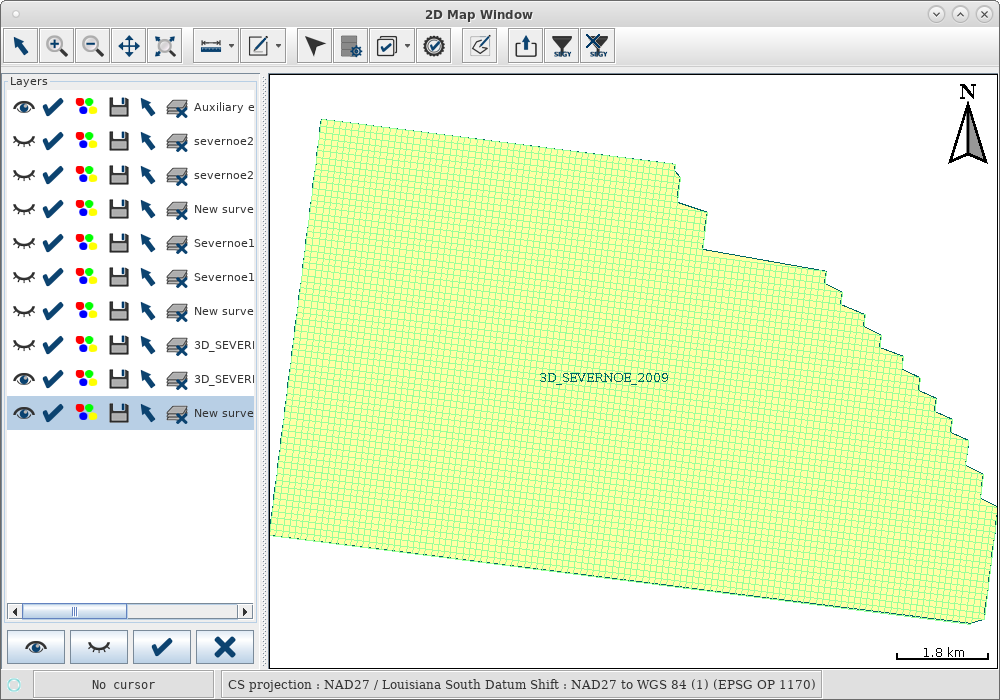Screen dimensions: 1000x700
Task: Click the Layers scrollbar left arrow
Action: point(15,611)
